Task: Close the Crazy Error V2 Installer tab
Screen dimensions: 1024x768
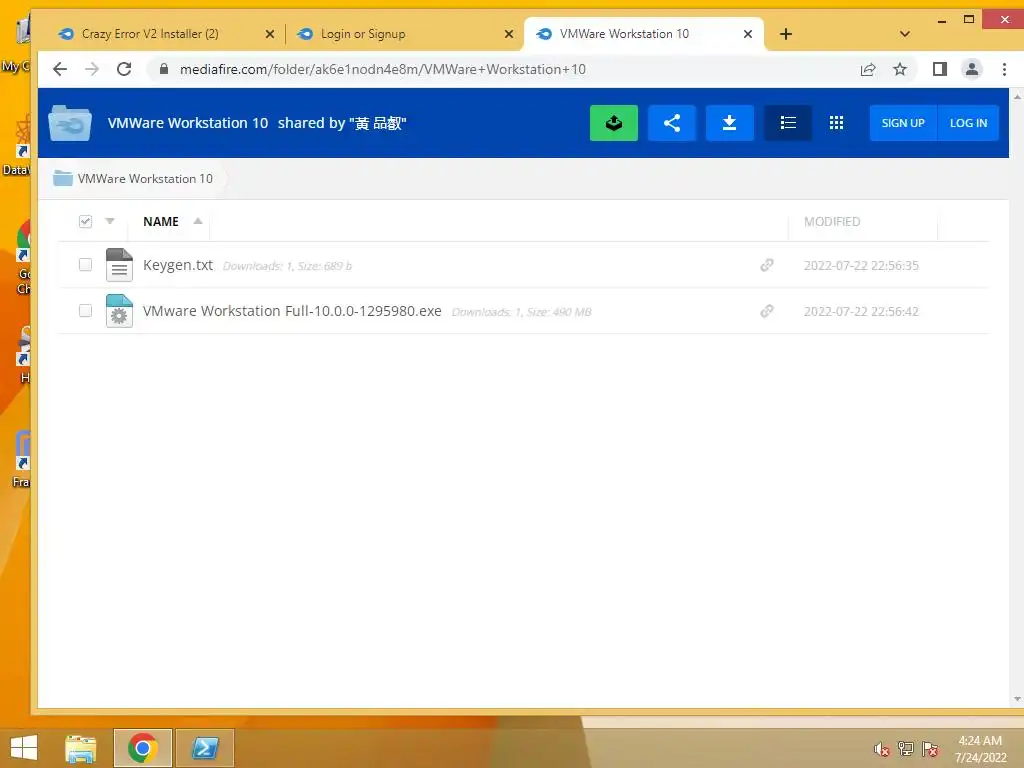Action: tap(270, 34)
